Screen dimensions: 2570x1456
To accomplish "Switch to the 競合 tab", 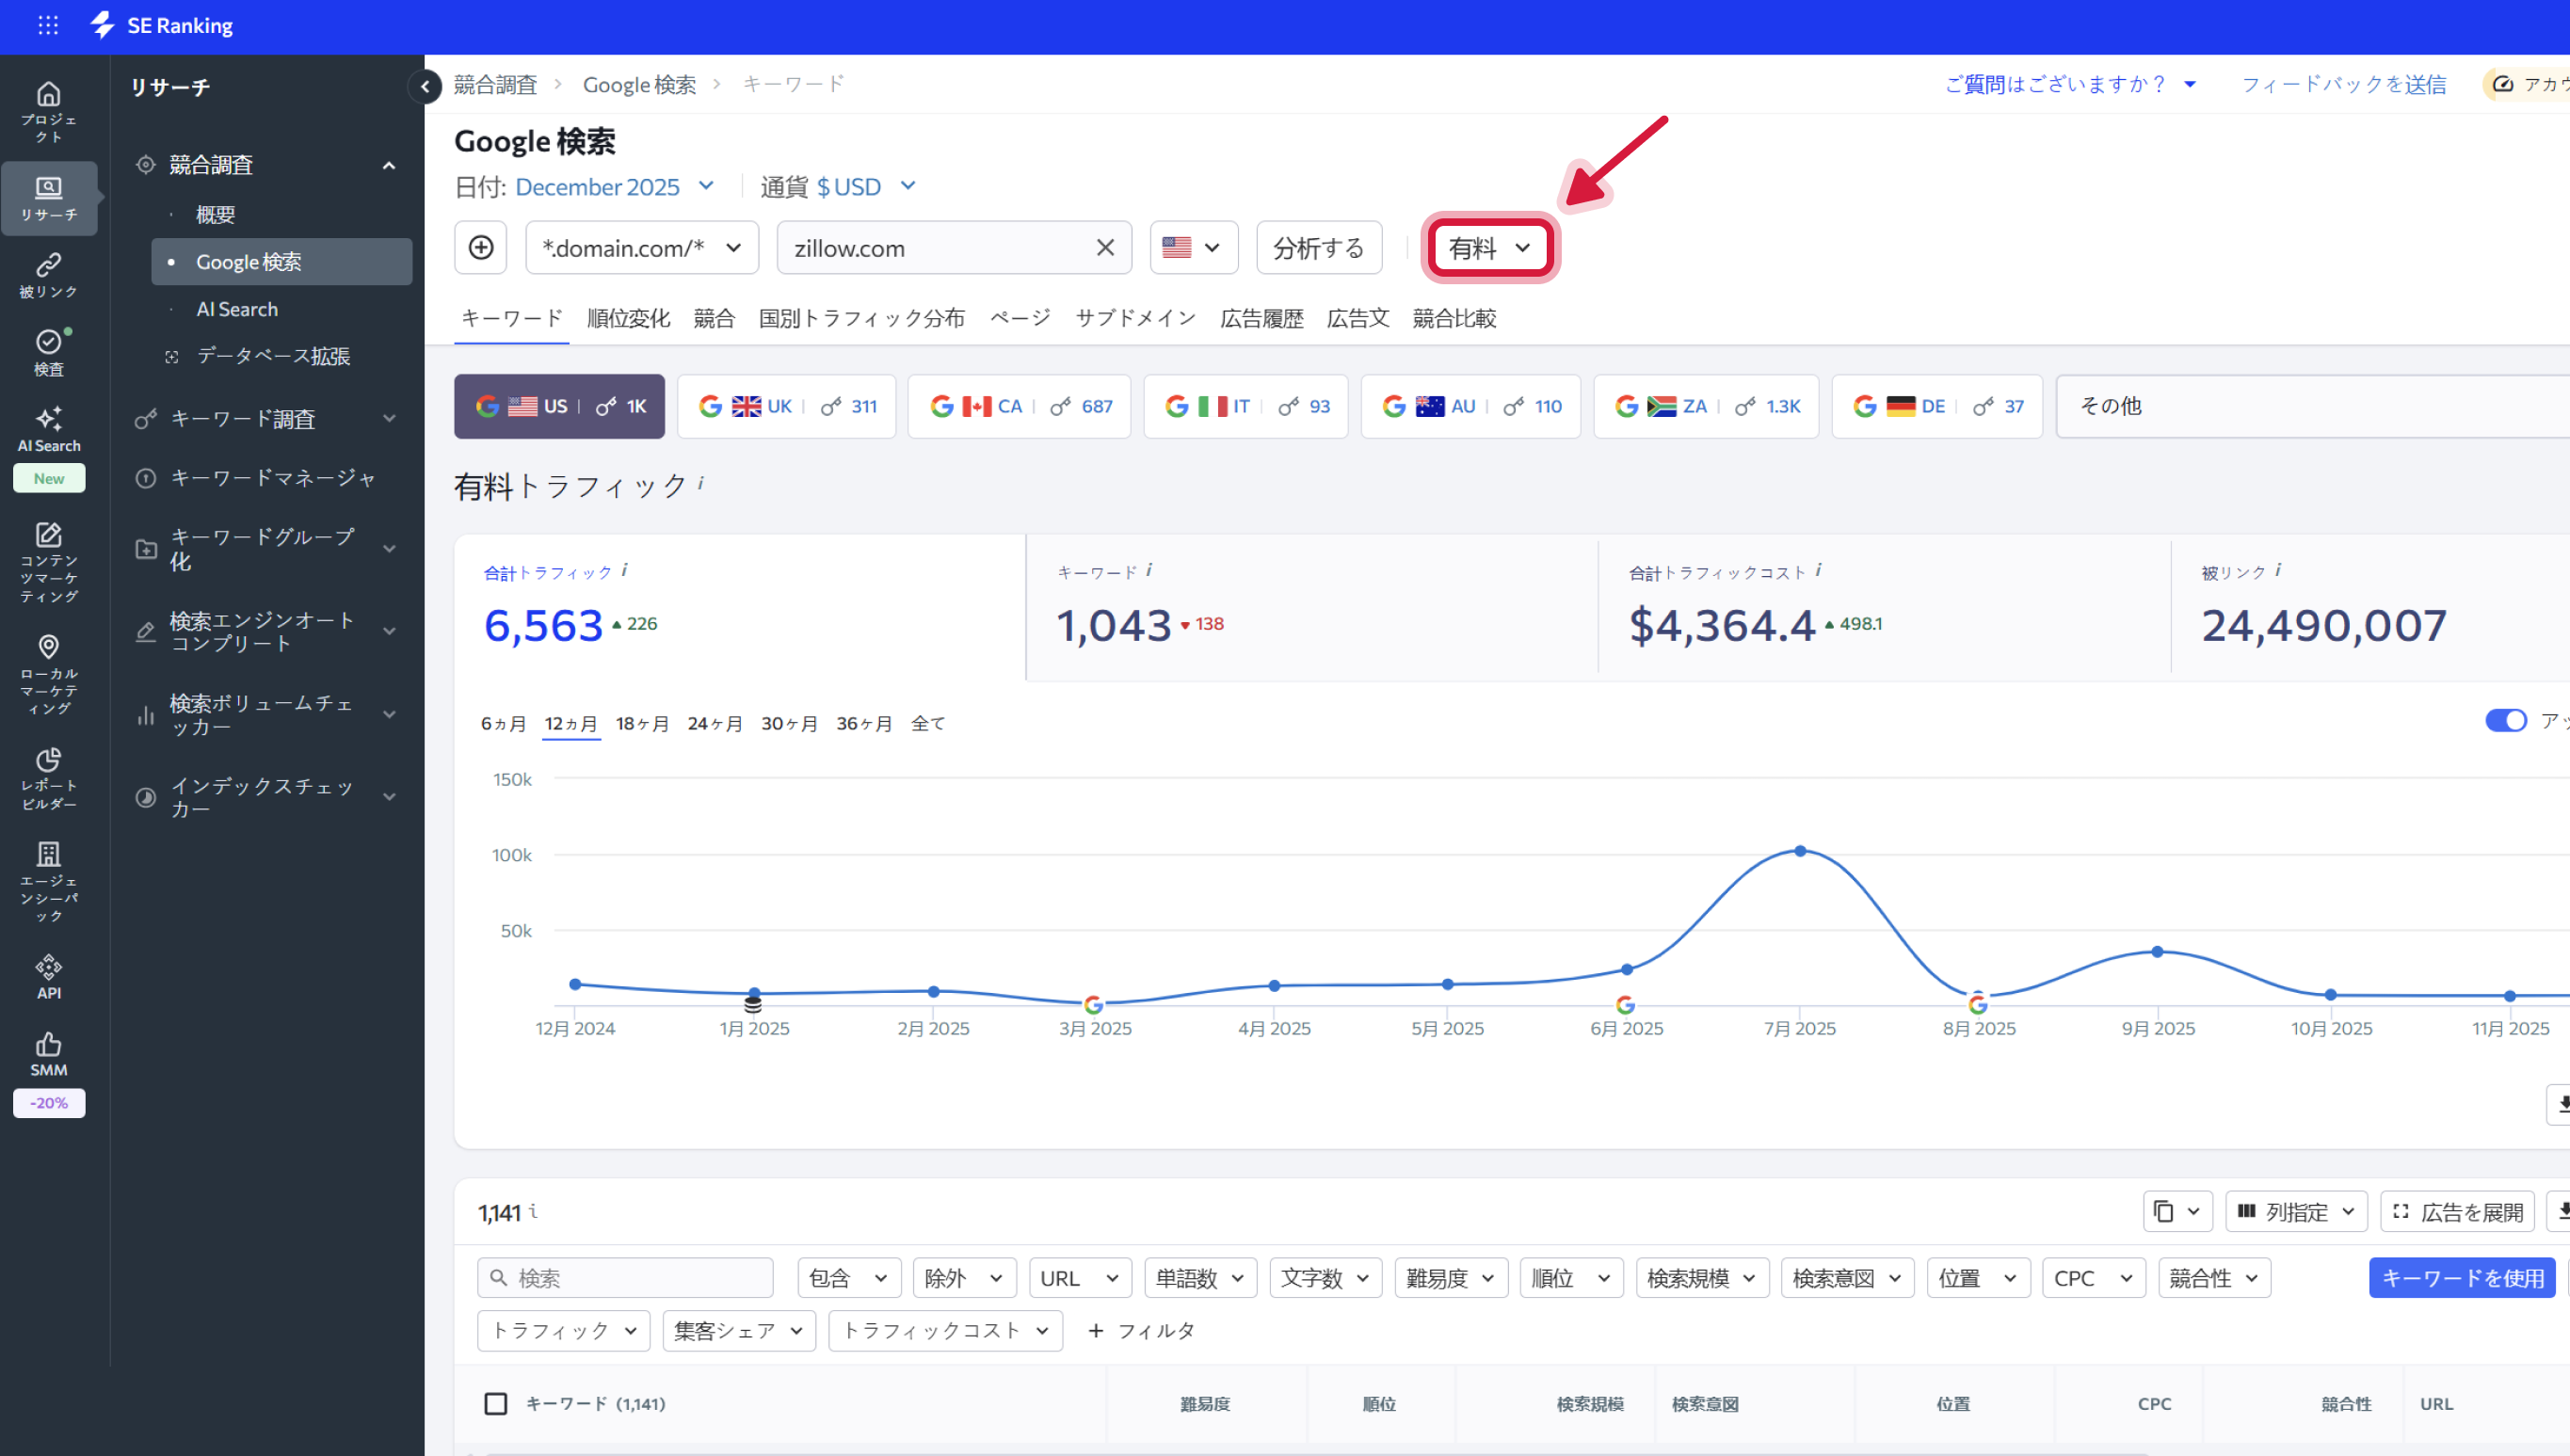I will tap(714, 318).
